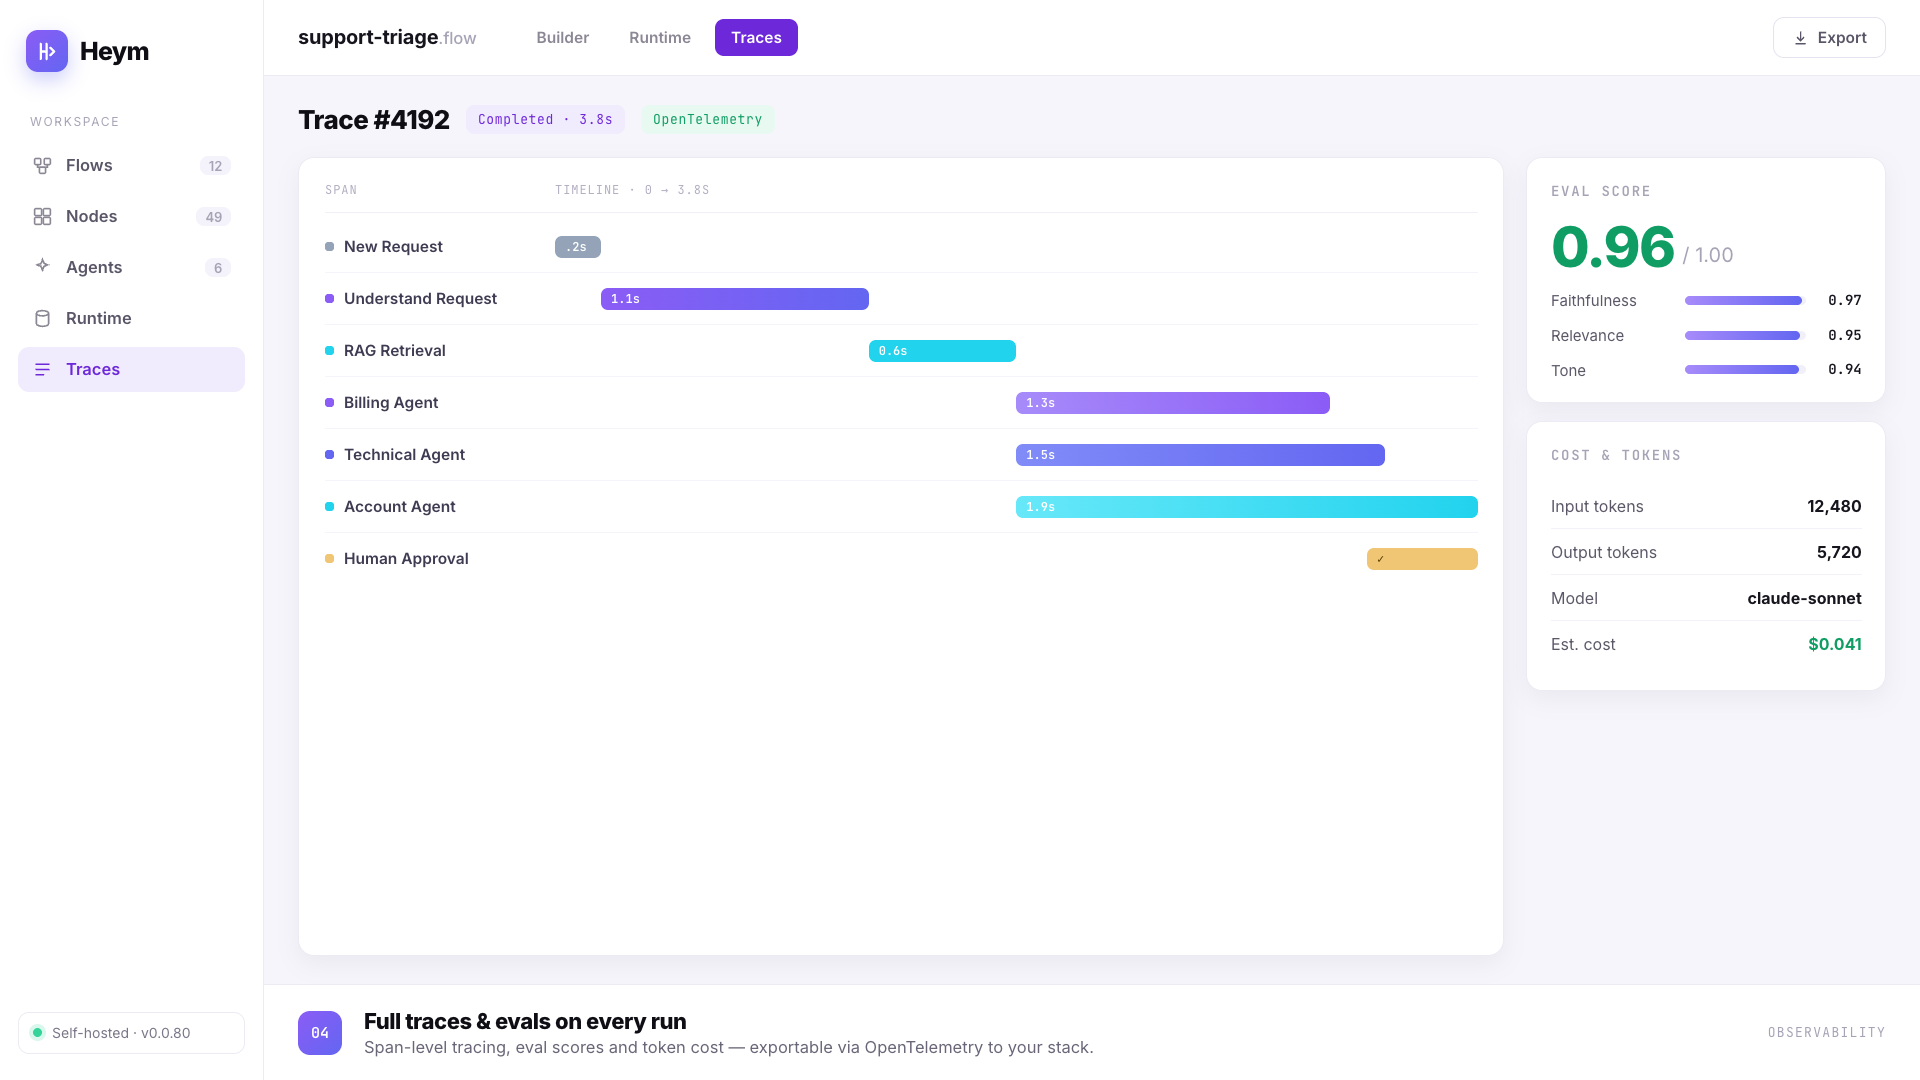Click the Account Agent 1.9s span bar
Viewport: 1920px width, 1080px height.
point(1247,507)
